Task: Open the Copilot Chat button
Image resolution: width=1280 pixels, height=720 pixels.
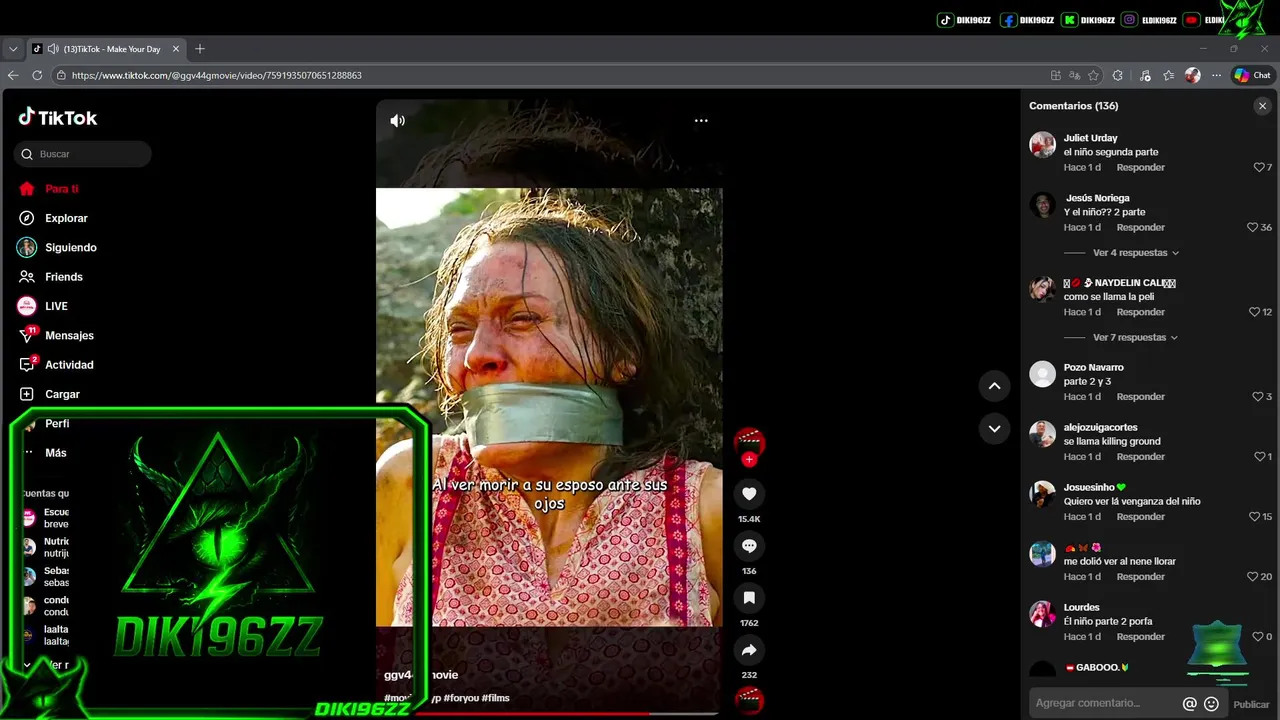Action: coord(1252,75)
